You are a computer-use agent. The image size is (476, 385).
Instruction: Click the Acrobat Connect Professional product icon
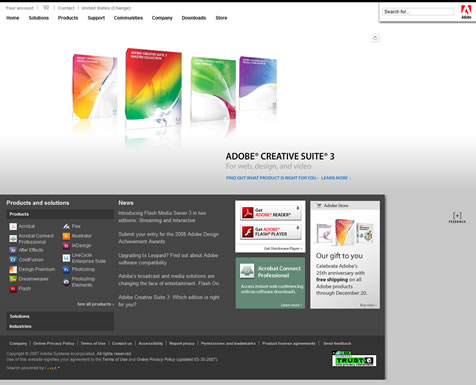13,238
